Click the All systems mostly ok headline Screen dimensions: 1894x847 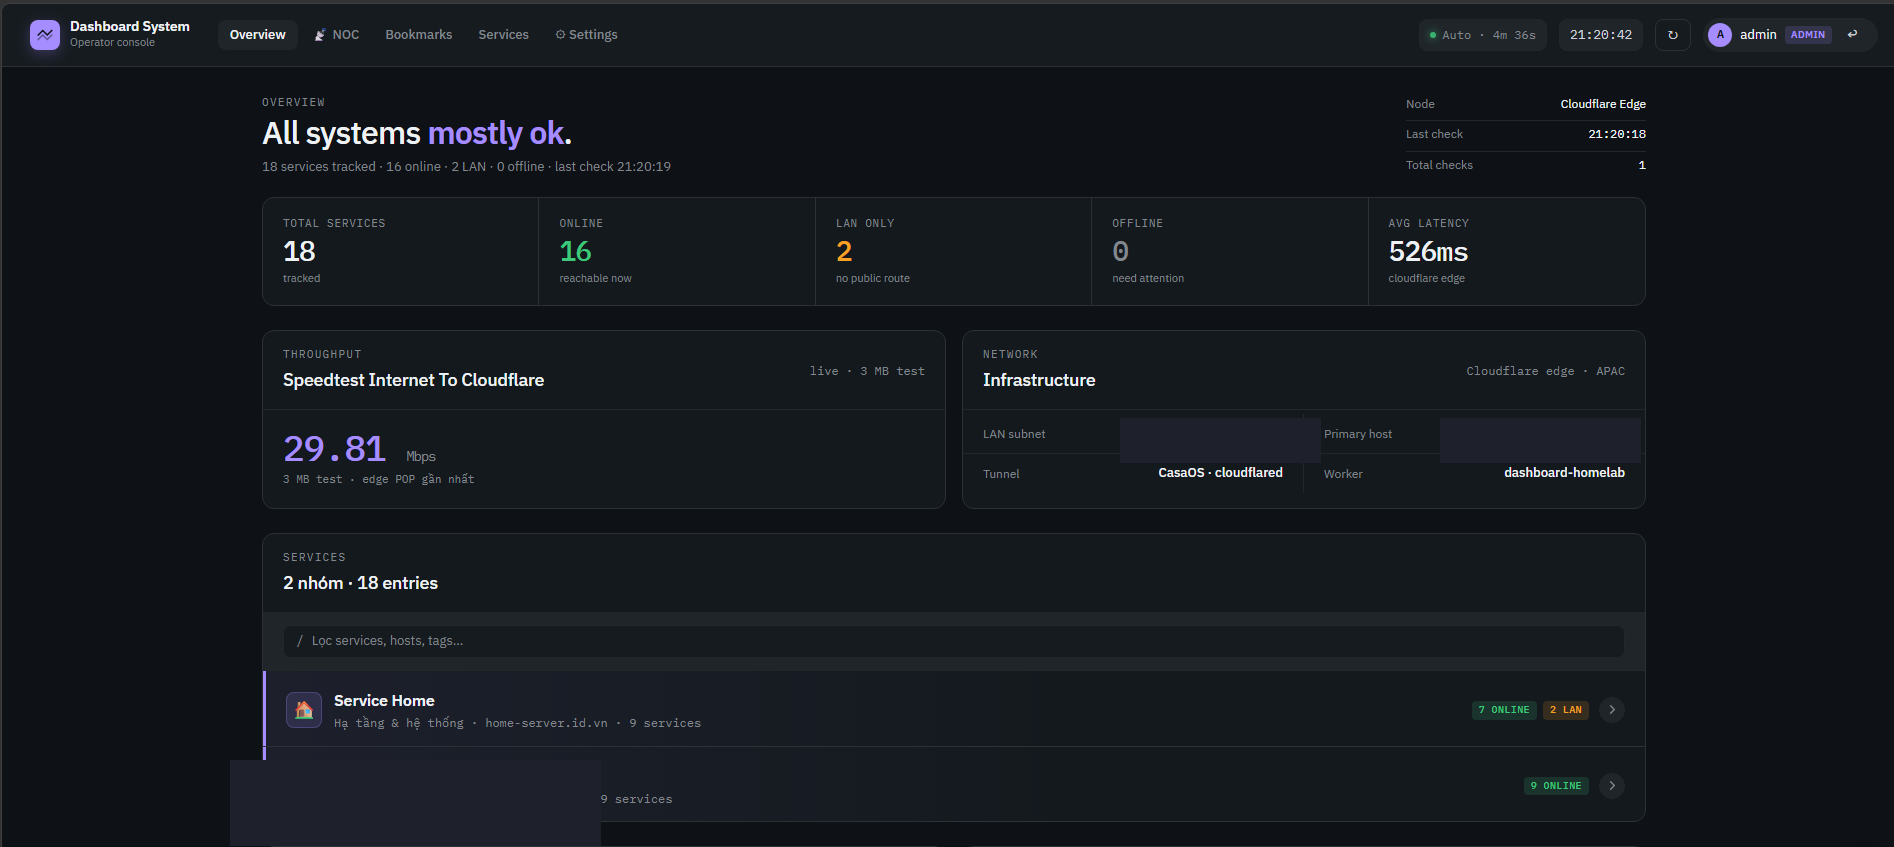(417, 133)
